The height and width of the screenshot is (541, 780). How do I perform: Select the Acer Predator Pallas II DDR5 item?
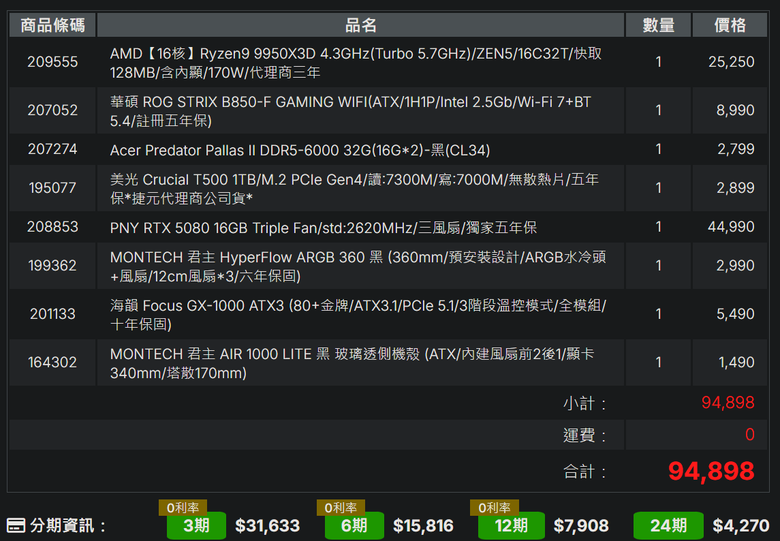(300, 150)
